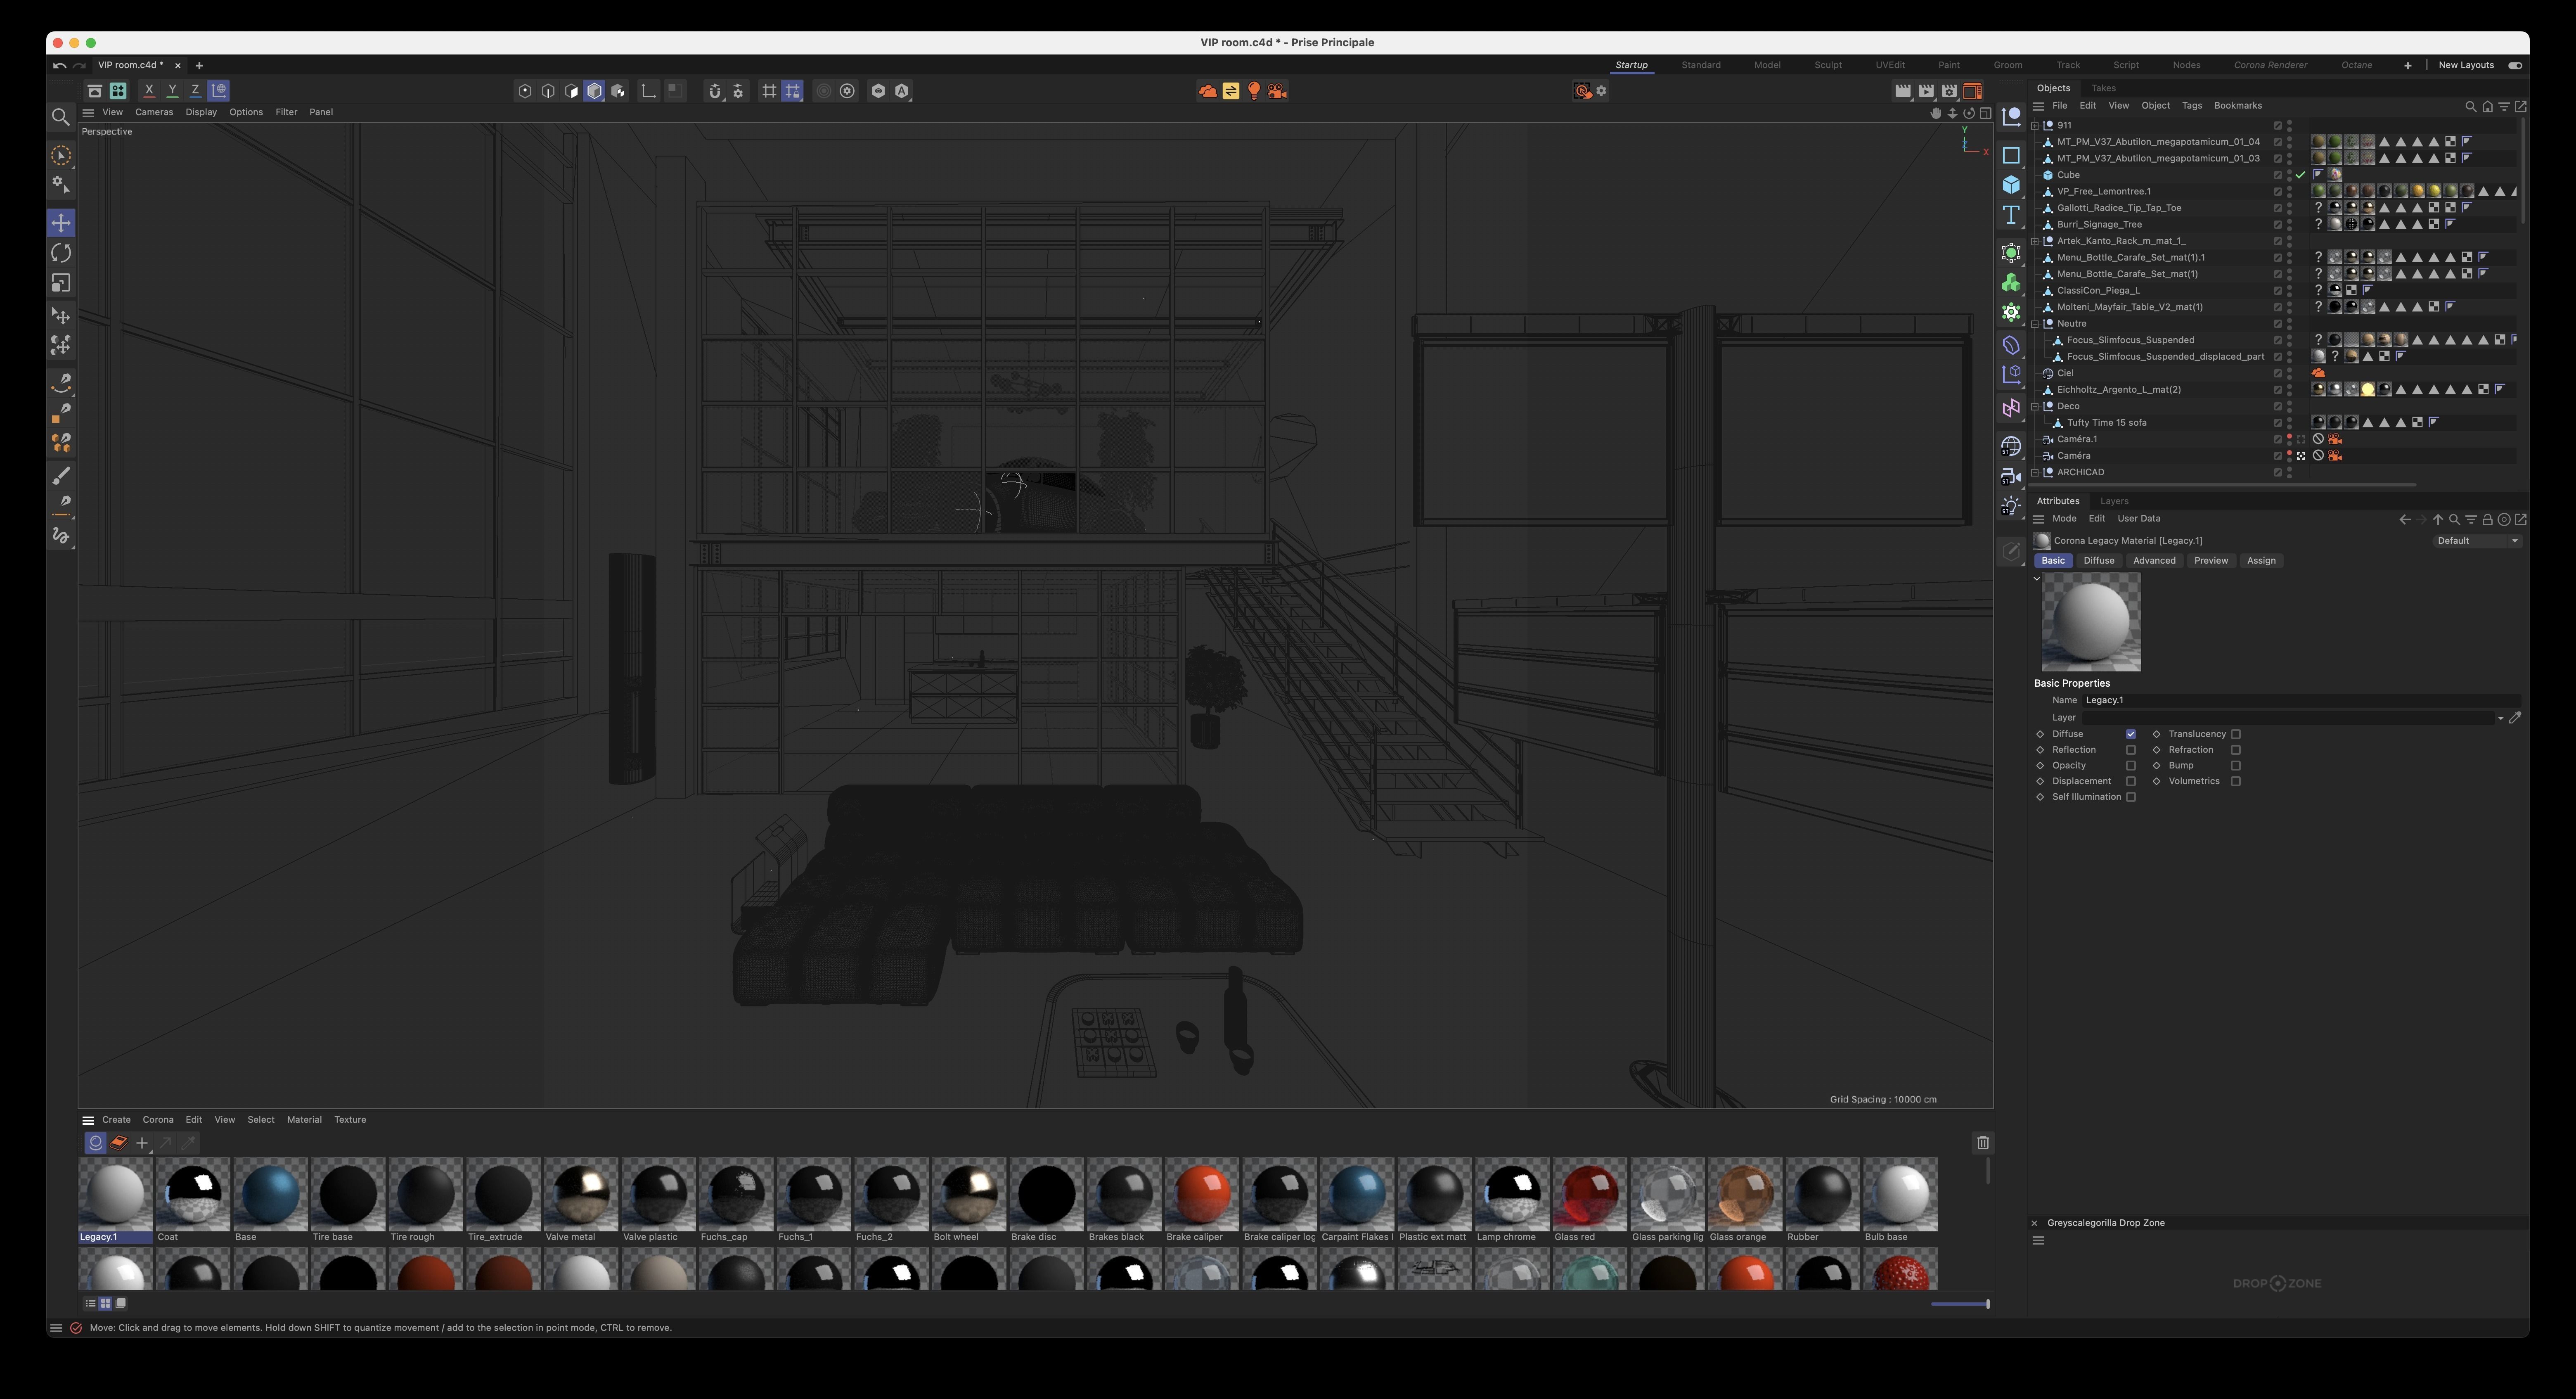This screenshot has width=2576, height=1399.
Task: Click the snap magnet icon
Action: [x=714, y=91]
